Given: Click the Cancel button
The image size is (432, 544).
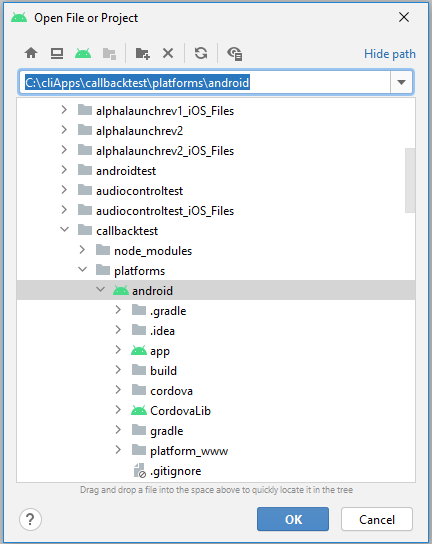Looking at the screenshot, I should pyautogui.click(x=377, y=519).
